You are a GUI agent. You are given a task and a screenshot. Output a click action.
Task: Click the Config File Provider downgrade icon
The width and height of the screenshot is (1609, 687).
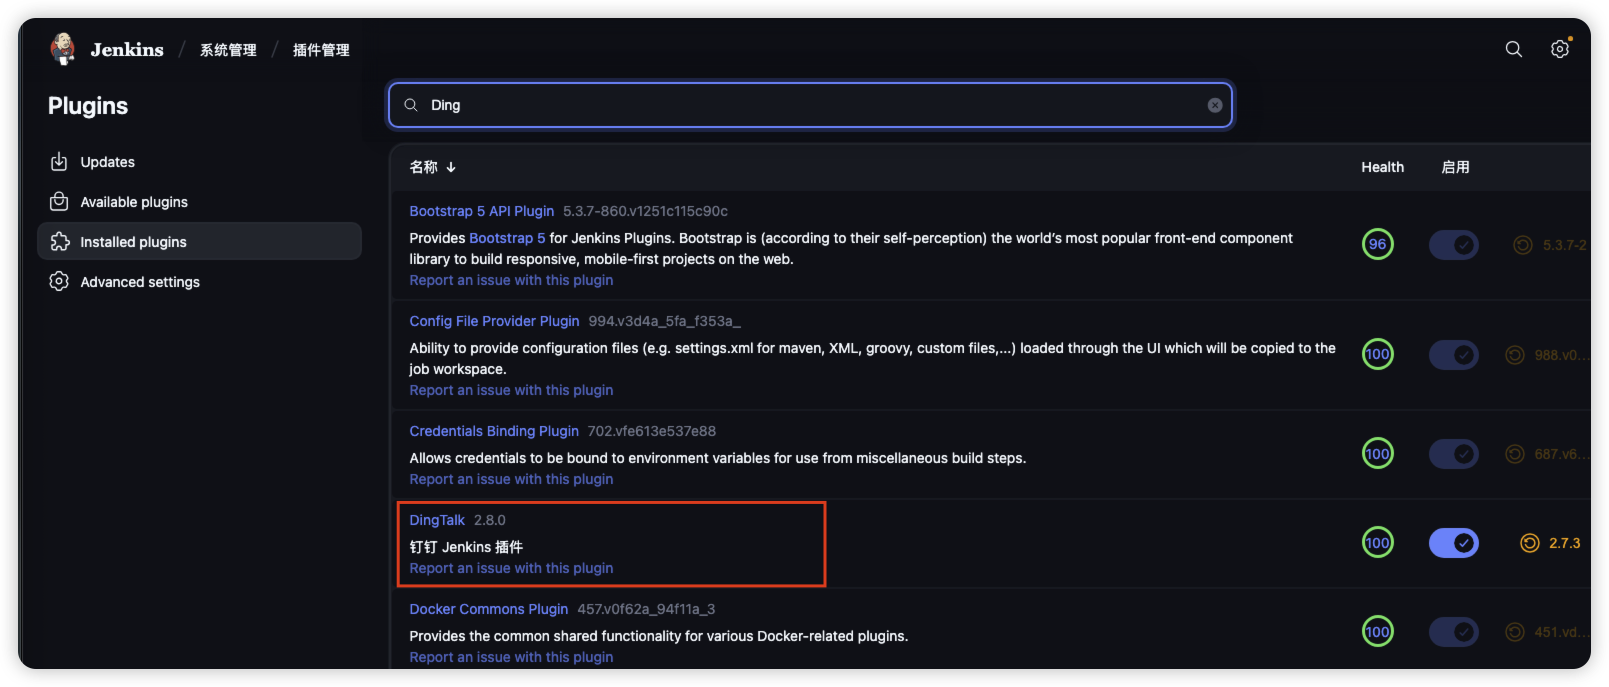click(1515, 355)
